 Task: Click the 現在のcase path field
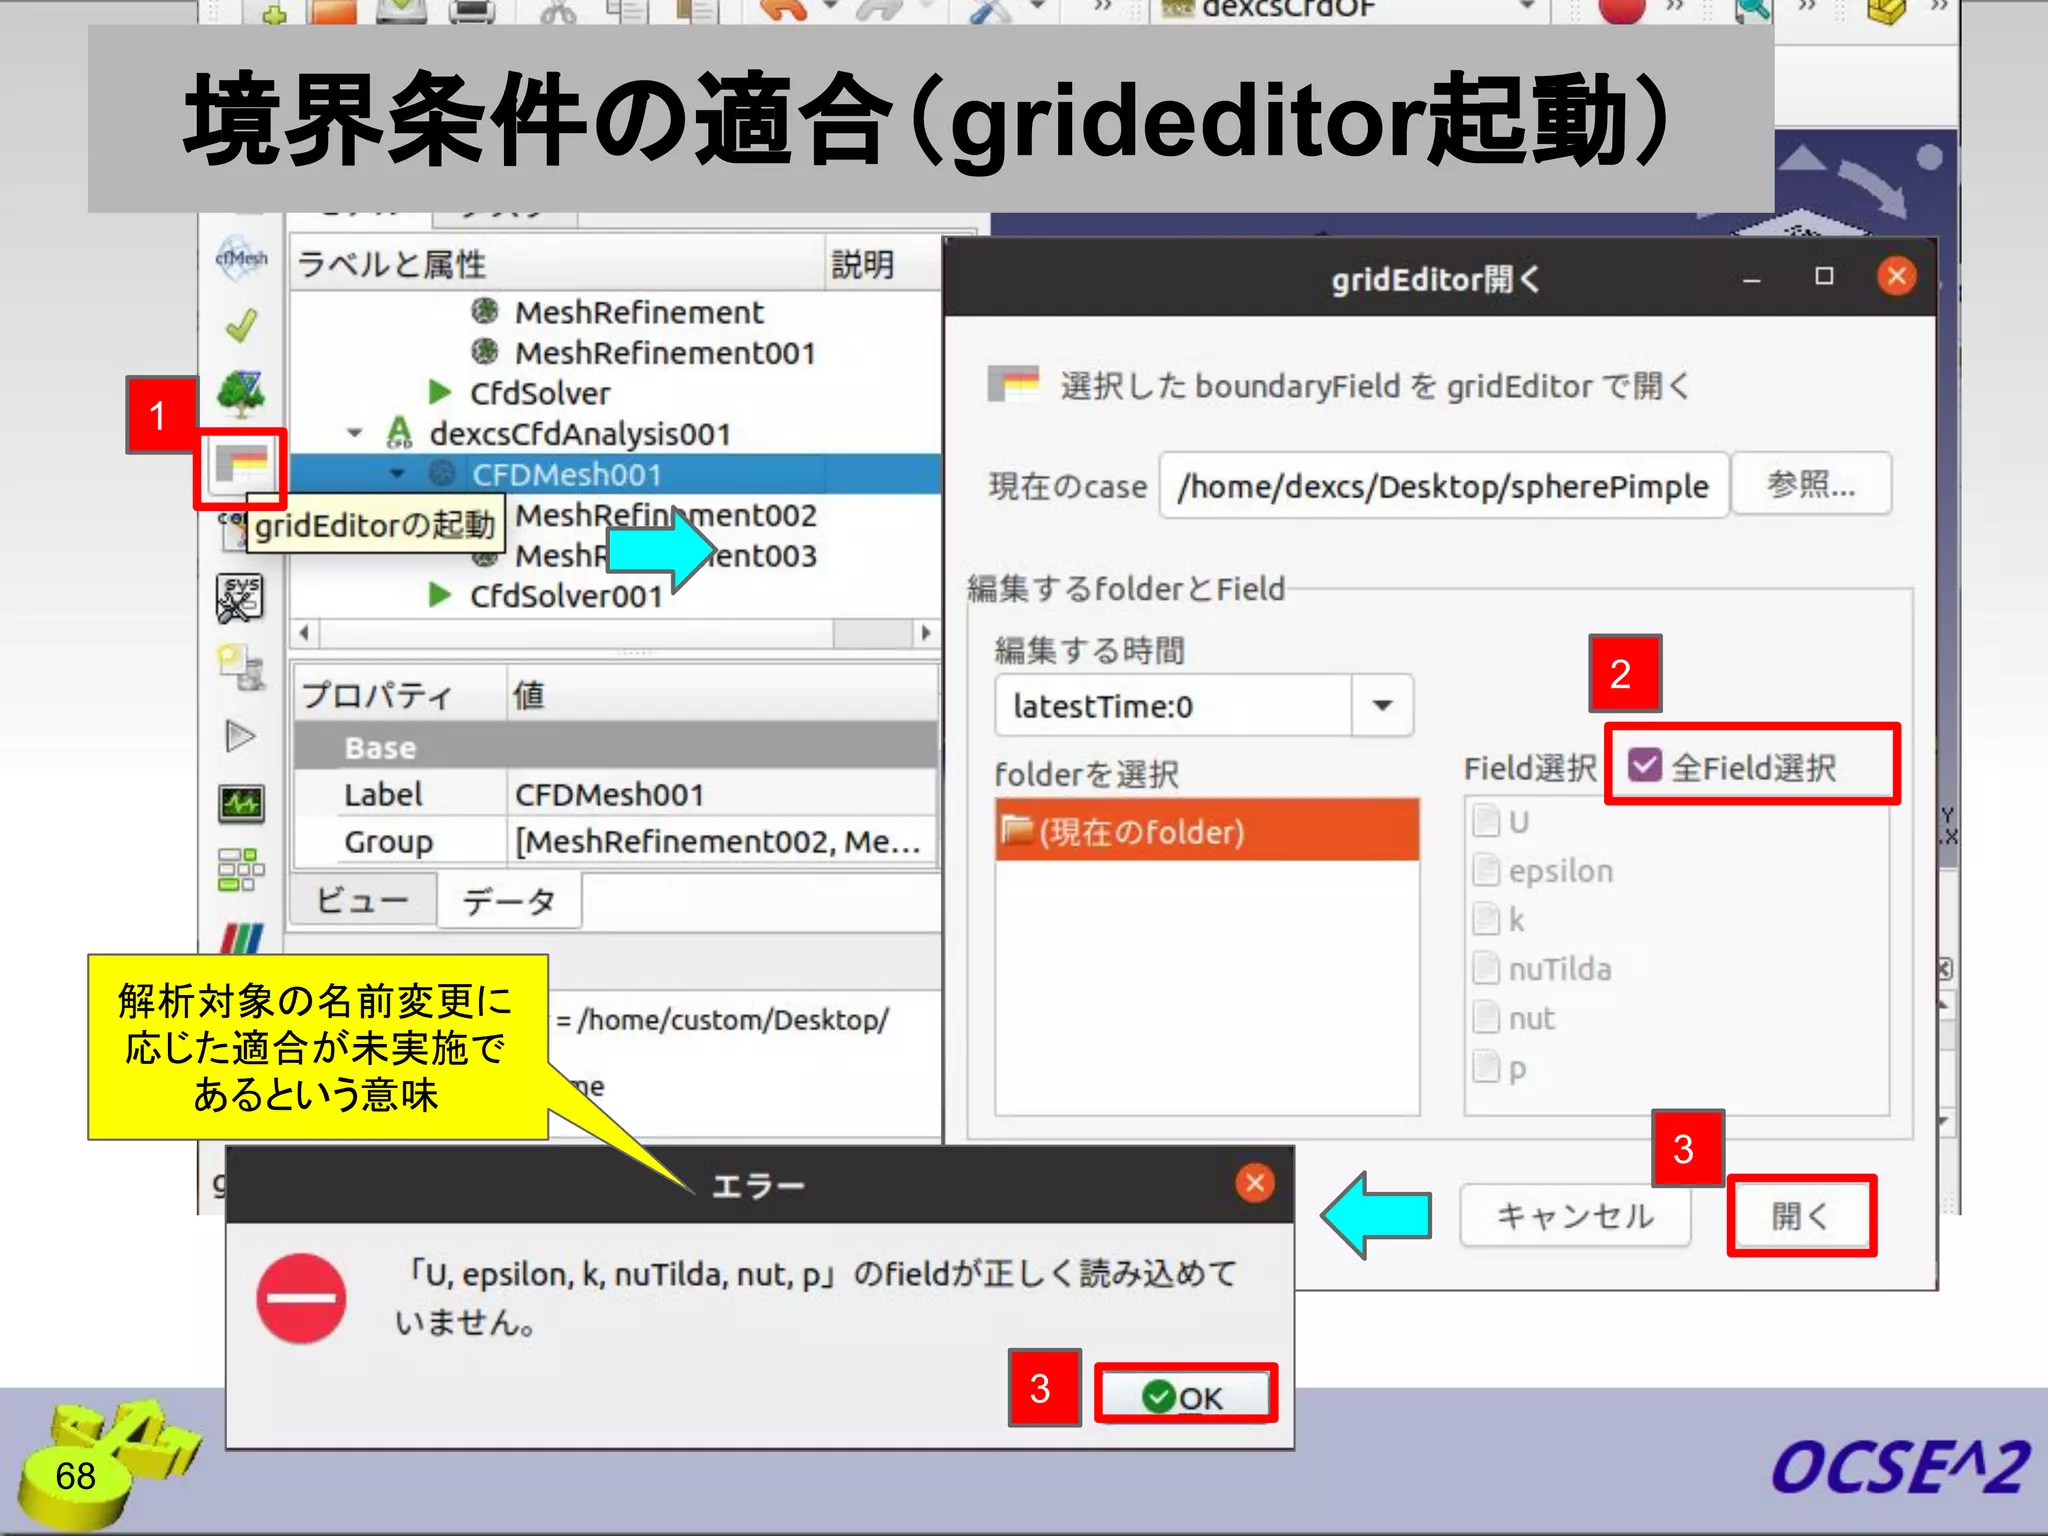coord(1443,486)
